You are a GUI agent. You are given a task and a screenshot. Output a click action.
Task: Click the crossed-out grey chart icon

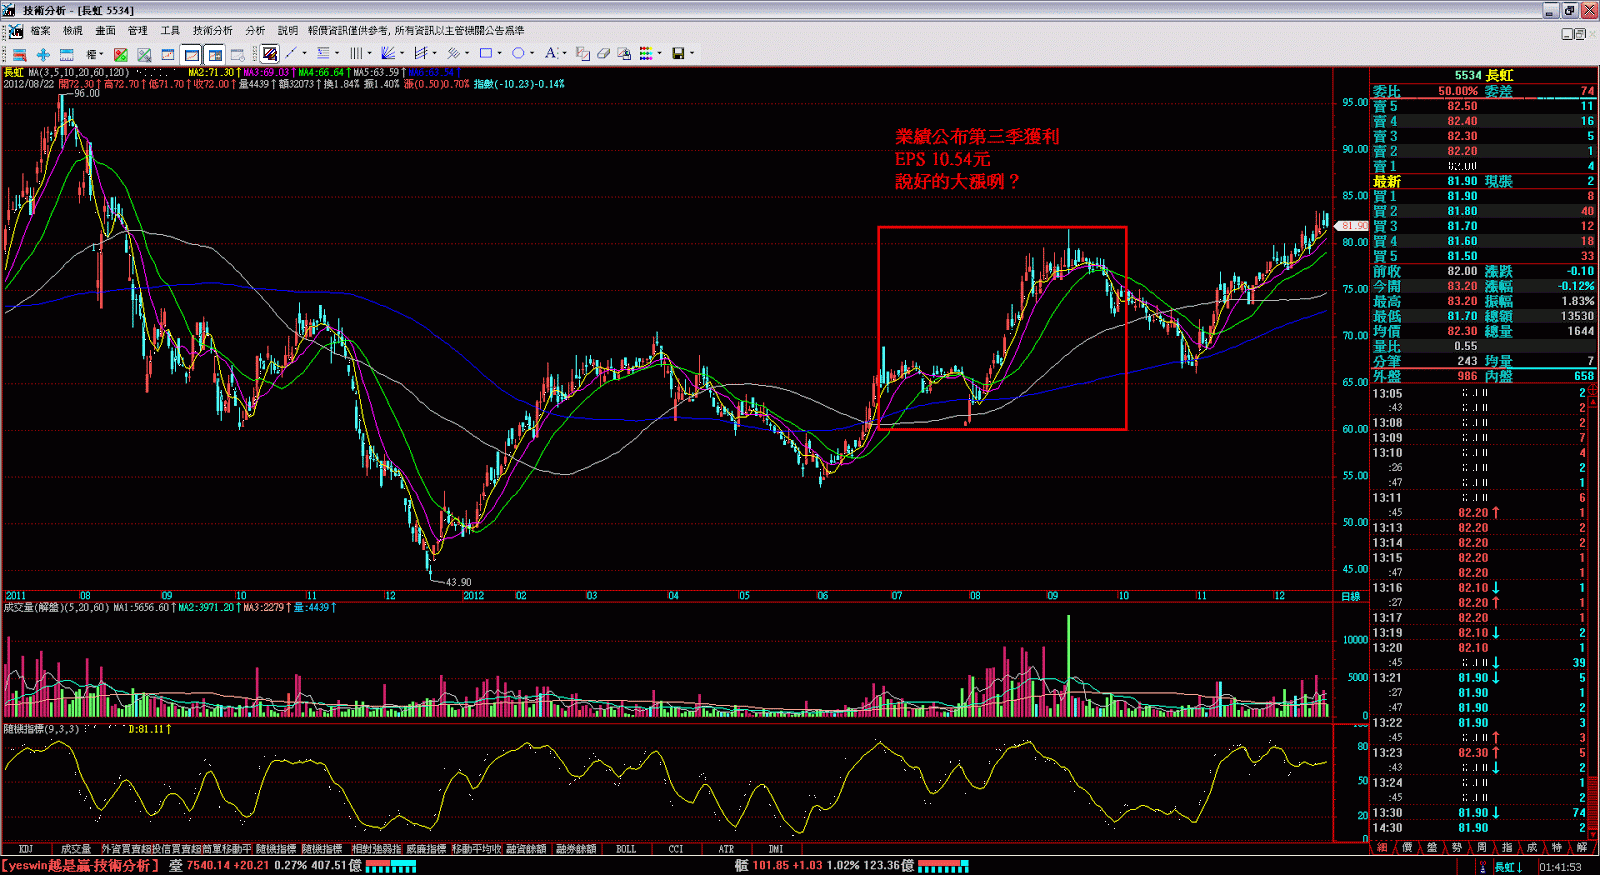coord(144,54)
